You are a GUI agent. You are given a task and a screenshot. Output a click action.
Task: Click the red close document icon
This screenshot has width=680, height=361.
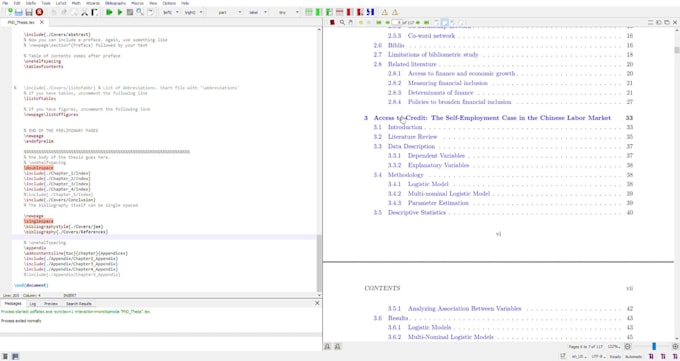39,12
